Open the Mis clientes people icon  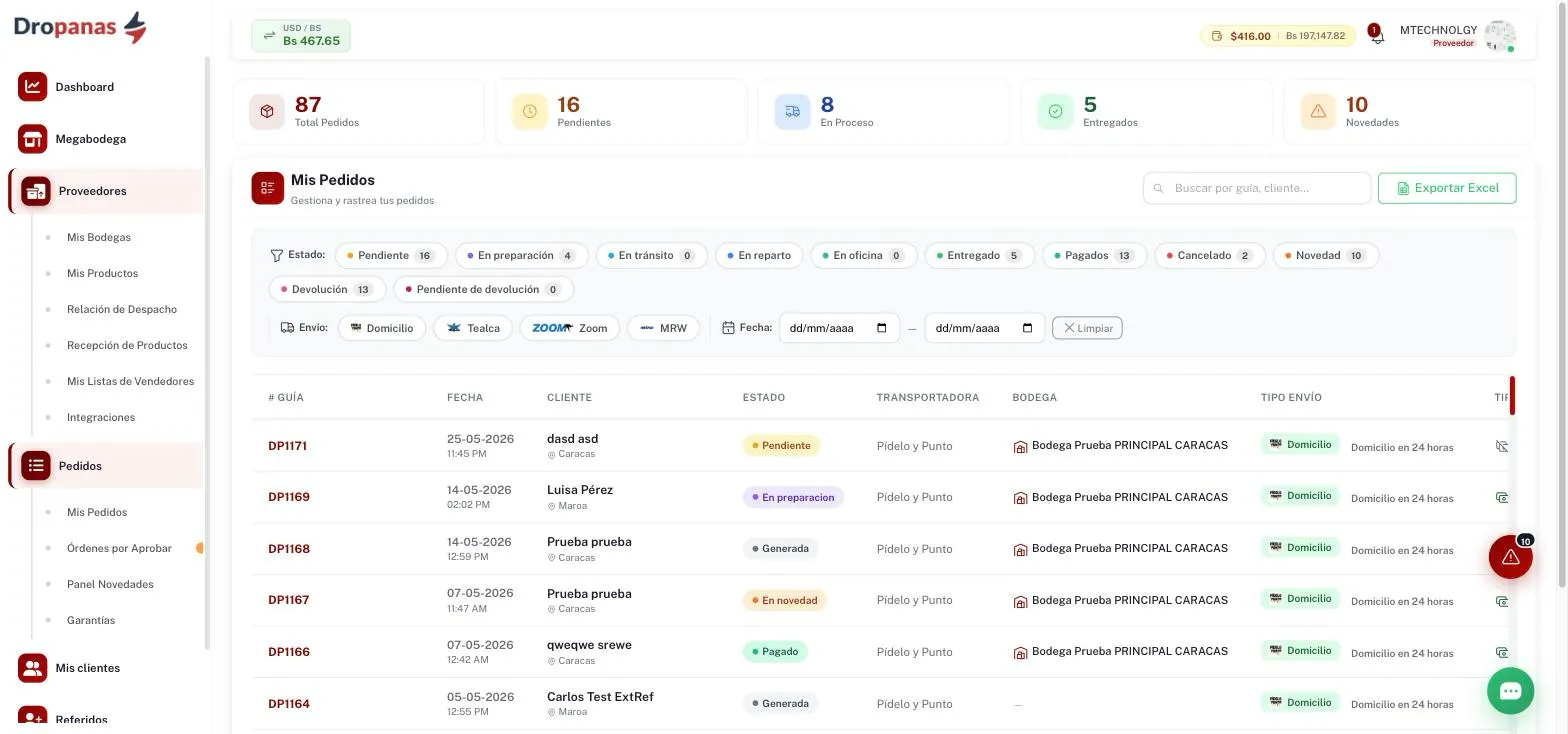(x=33, y=668)
